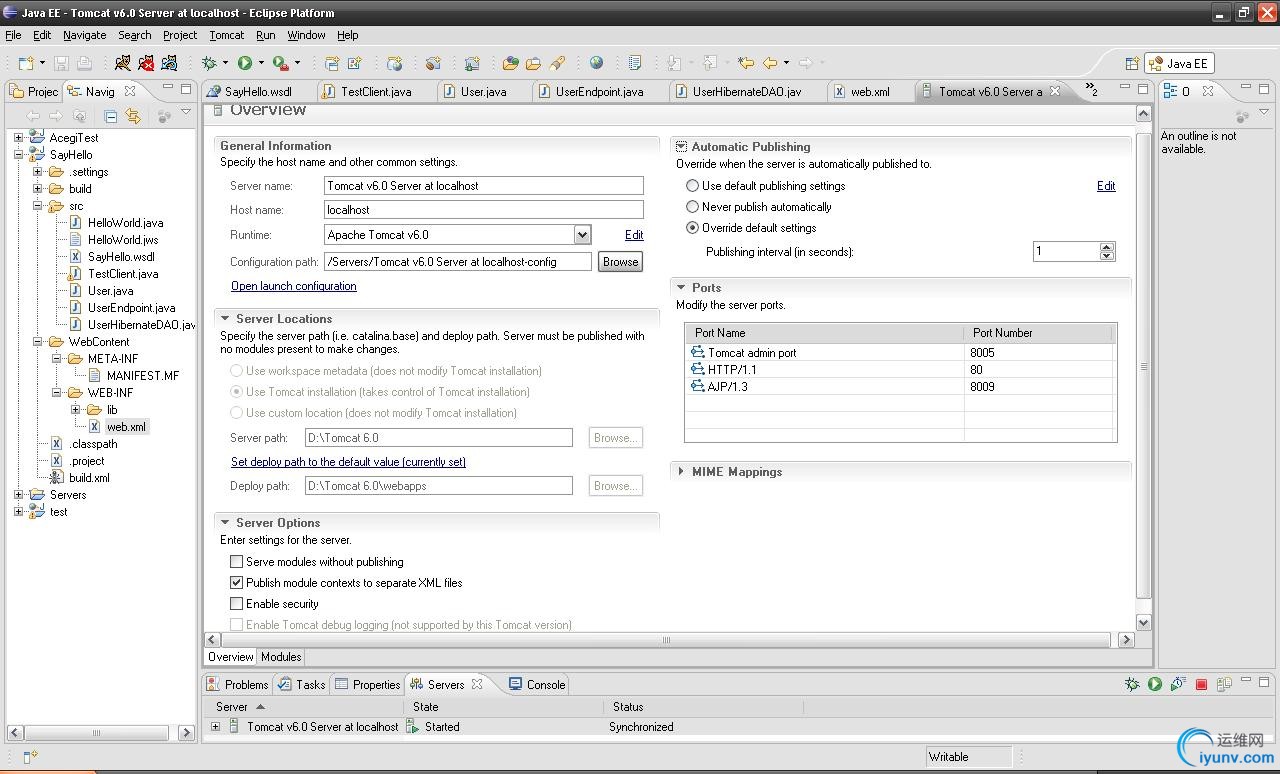Expand Tomcat server row in Servers view
Image resolution: width=1280 pixels, height=774 pixels.
[216, 727]
